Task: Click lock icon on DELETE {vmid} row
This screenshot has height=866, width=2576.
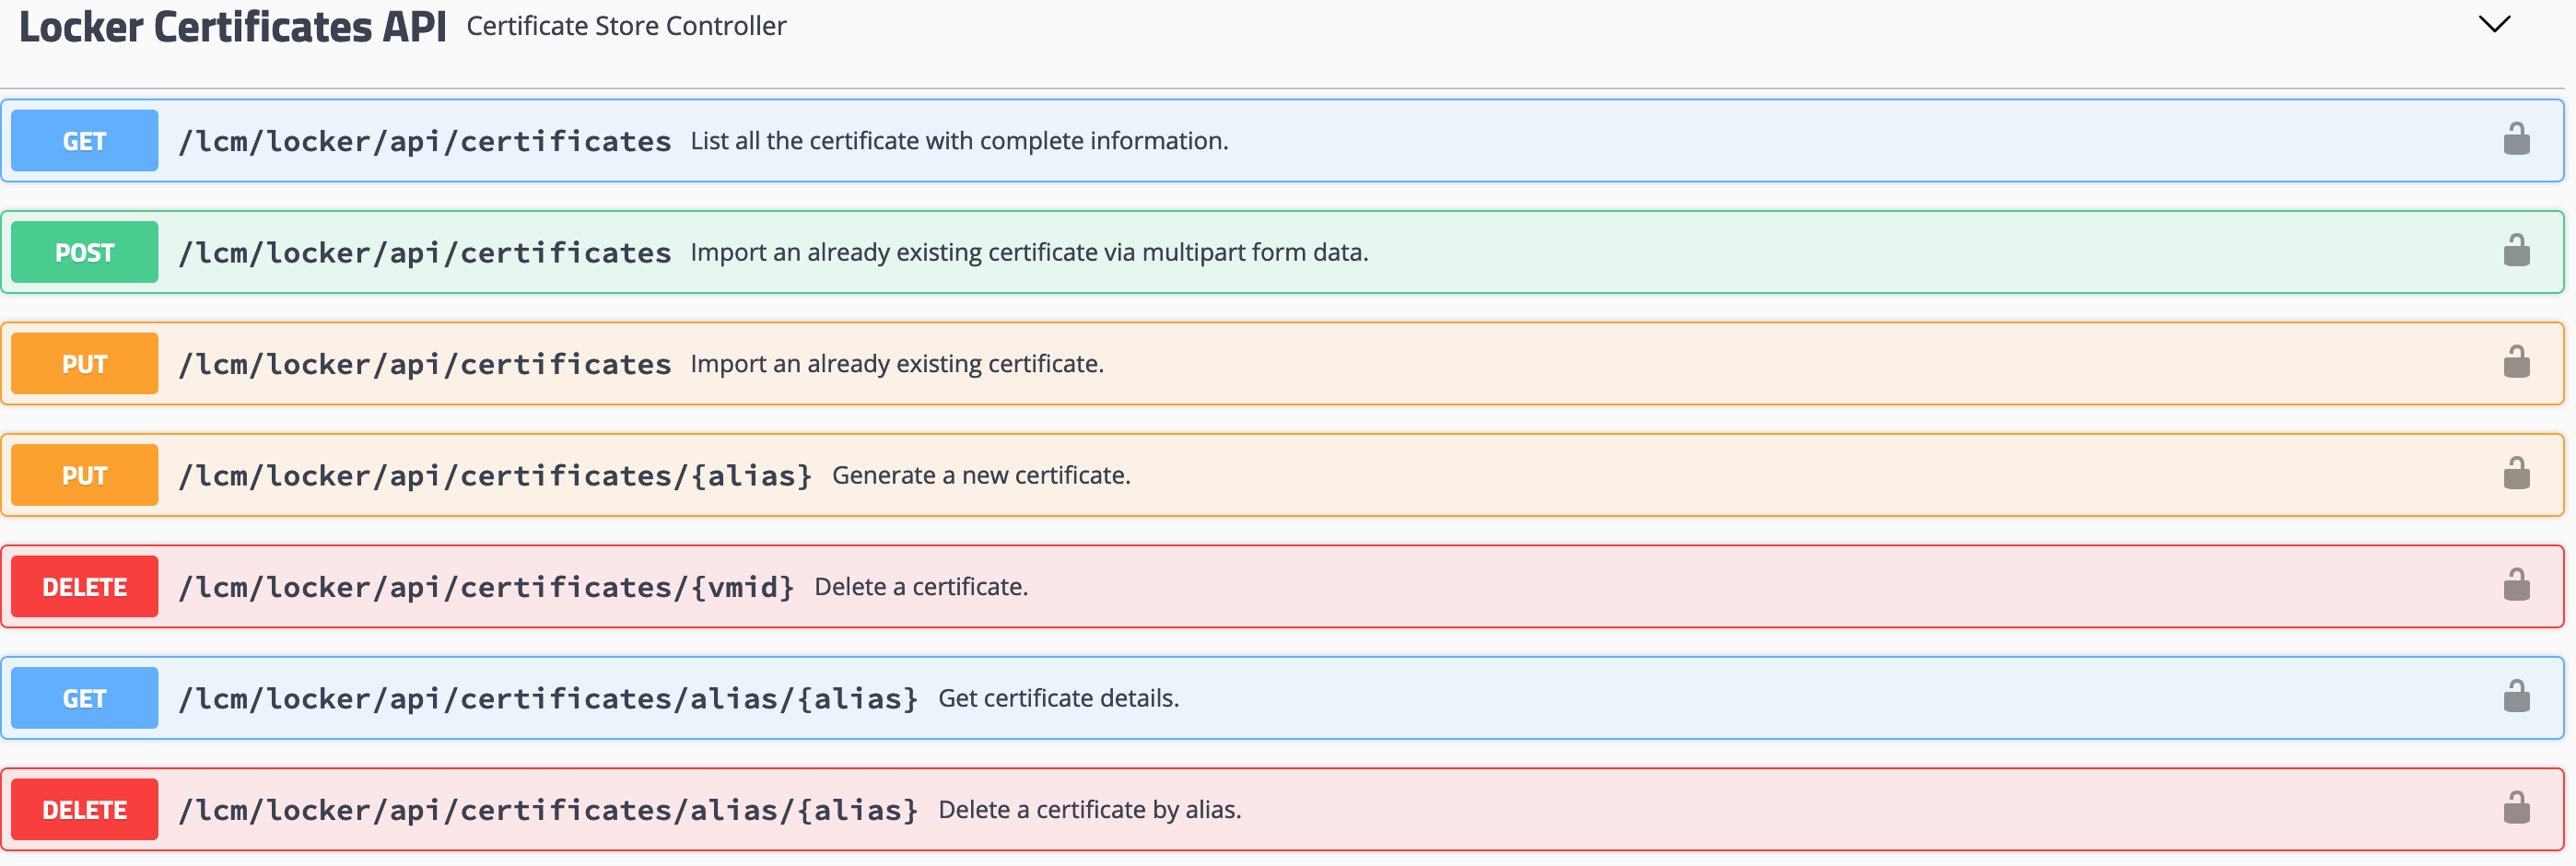Action: (2516, 585)
